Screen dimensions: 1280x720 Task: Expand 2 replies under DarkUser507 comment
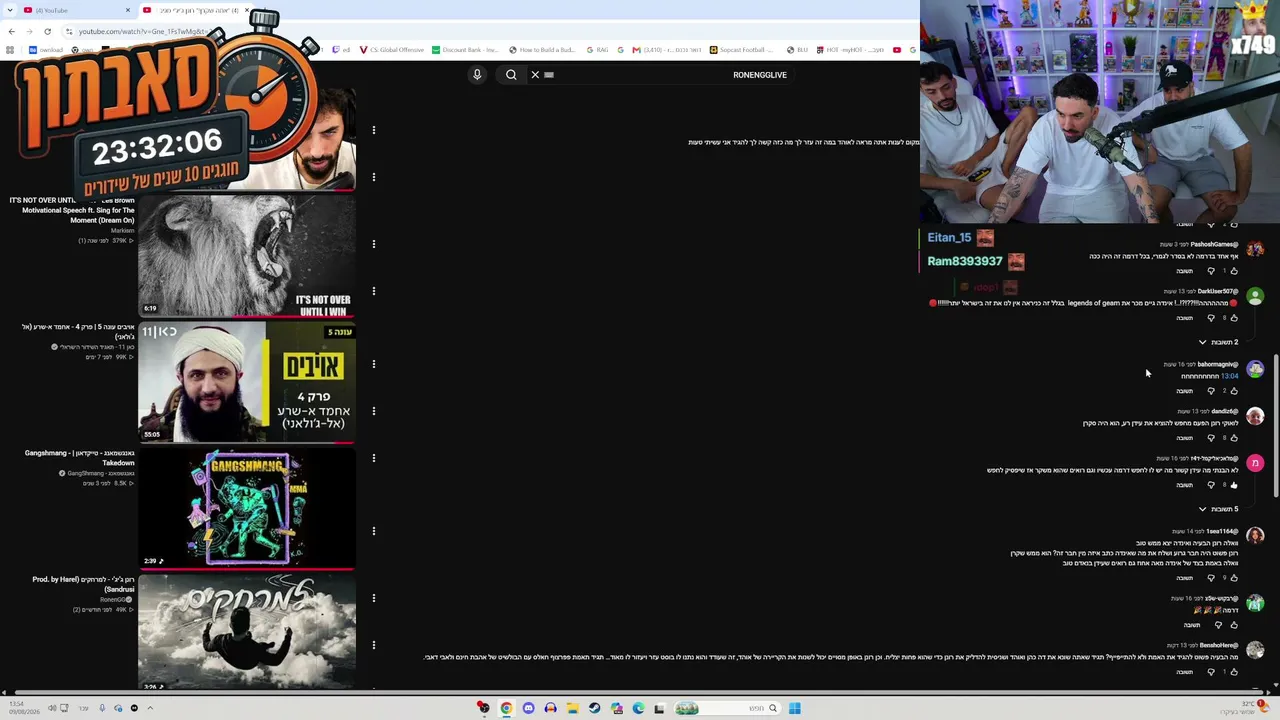(x=1217, y=342)
